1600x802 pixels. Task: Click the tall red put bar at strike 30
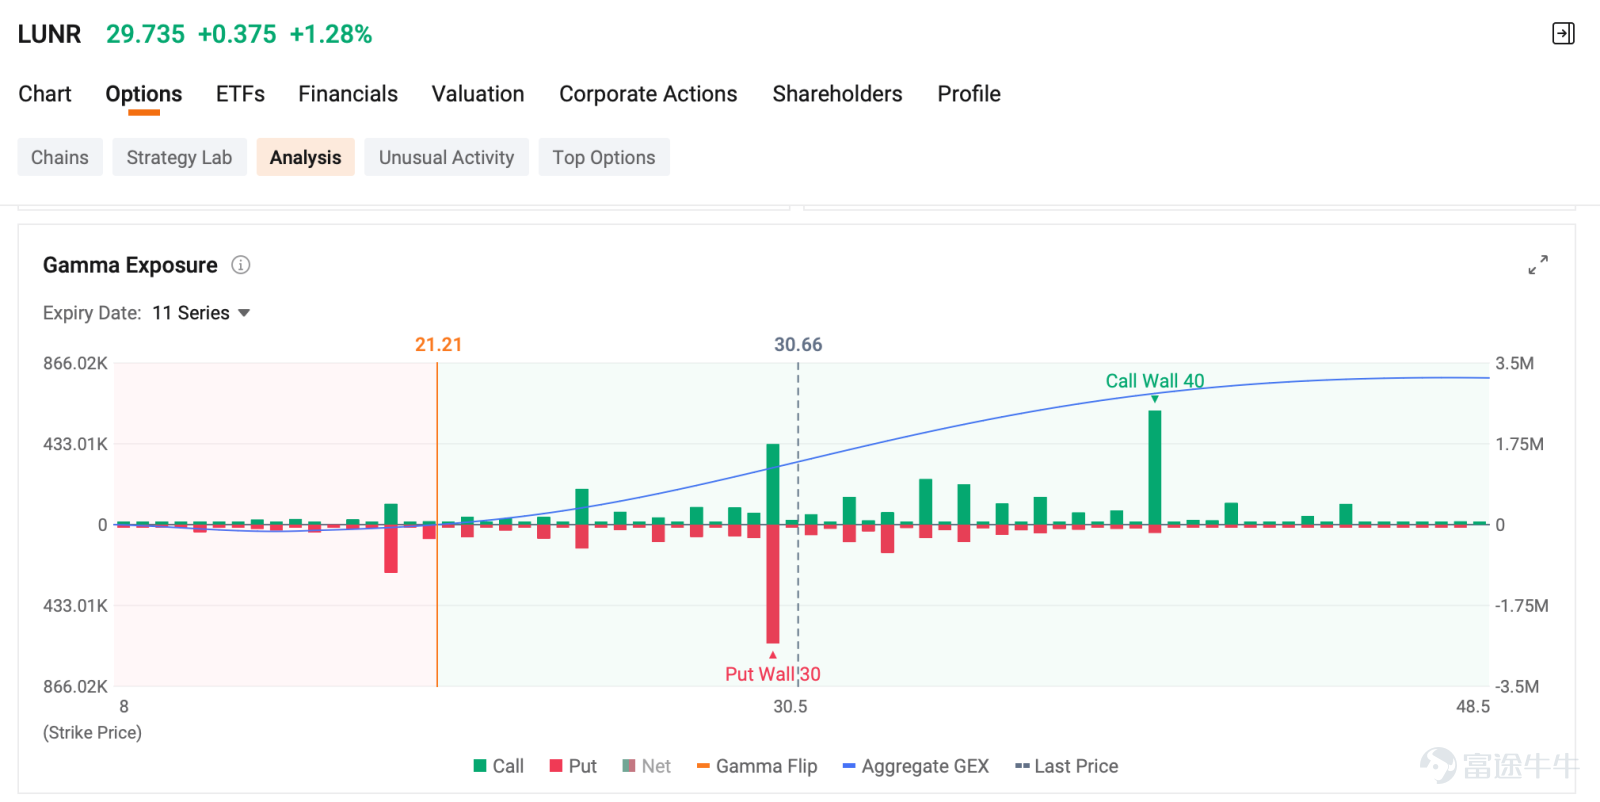point(773,584)
